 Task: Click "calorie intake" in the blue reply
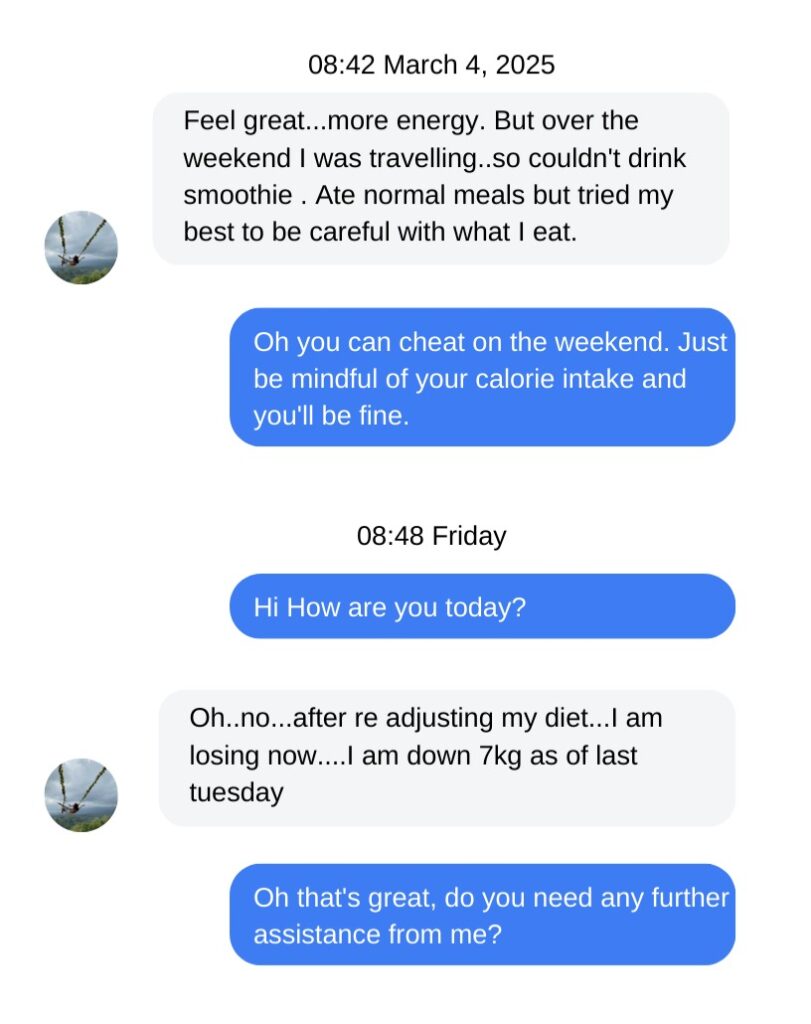coord(571,380)
